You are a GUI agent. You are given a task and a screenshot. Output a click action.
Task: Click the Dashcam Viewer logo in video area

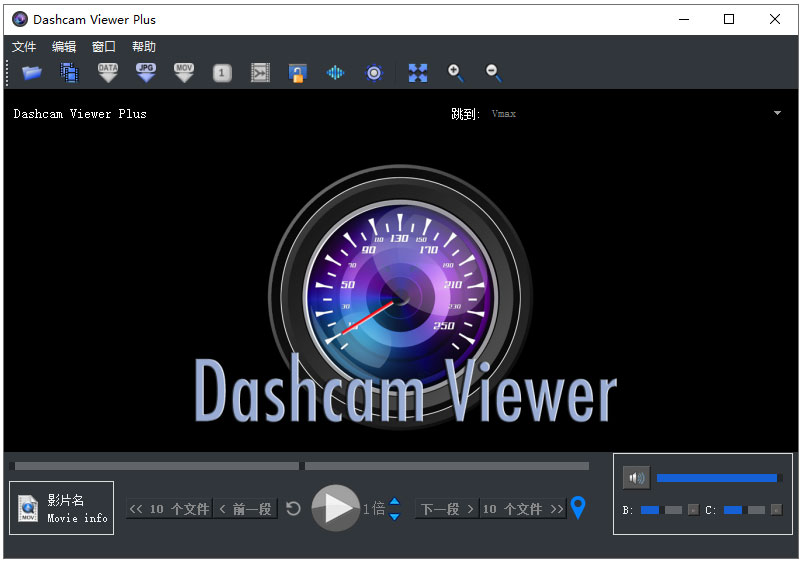[x=405, y=297]
